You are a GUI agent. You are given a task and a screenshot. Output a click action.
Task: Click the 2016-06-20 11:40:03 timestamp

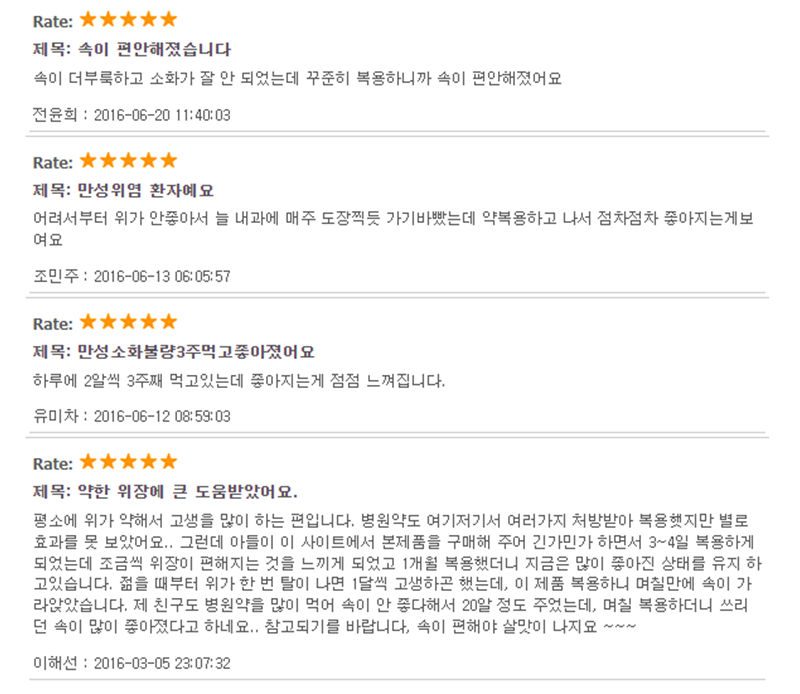coord(162,115)
